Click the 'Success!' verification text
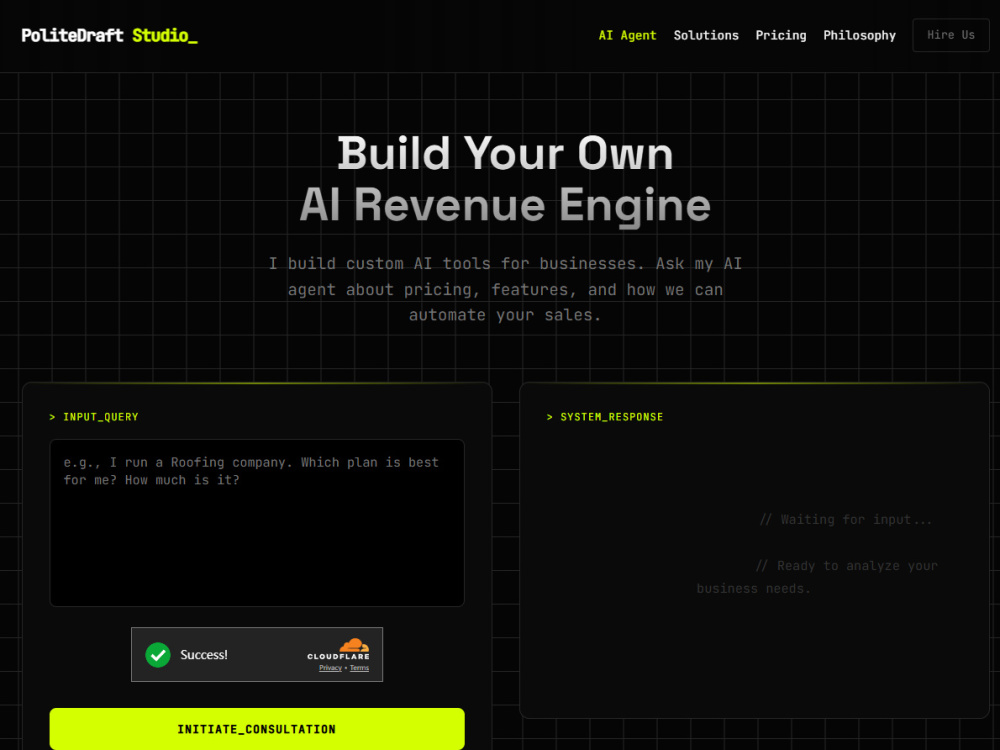 tap(203, 654)
